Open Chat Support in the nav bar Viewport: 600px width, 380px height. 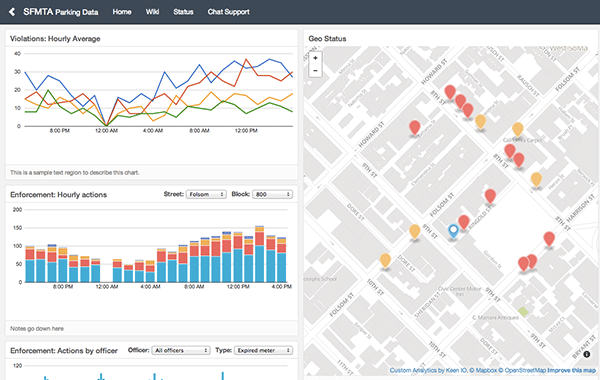pyautogui.click(x=228, y=12)
